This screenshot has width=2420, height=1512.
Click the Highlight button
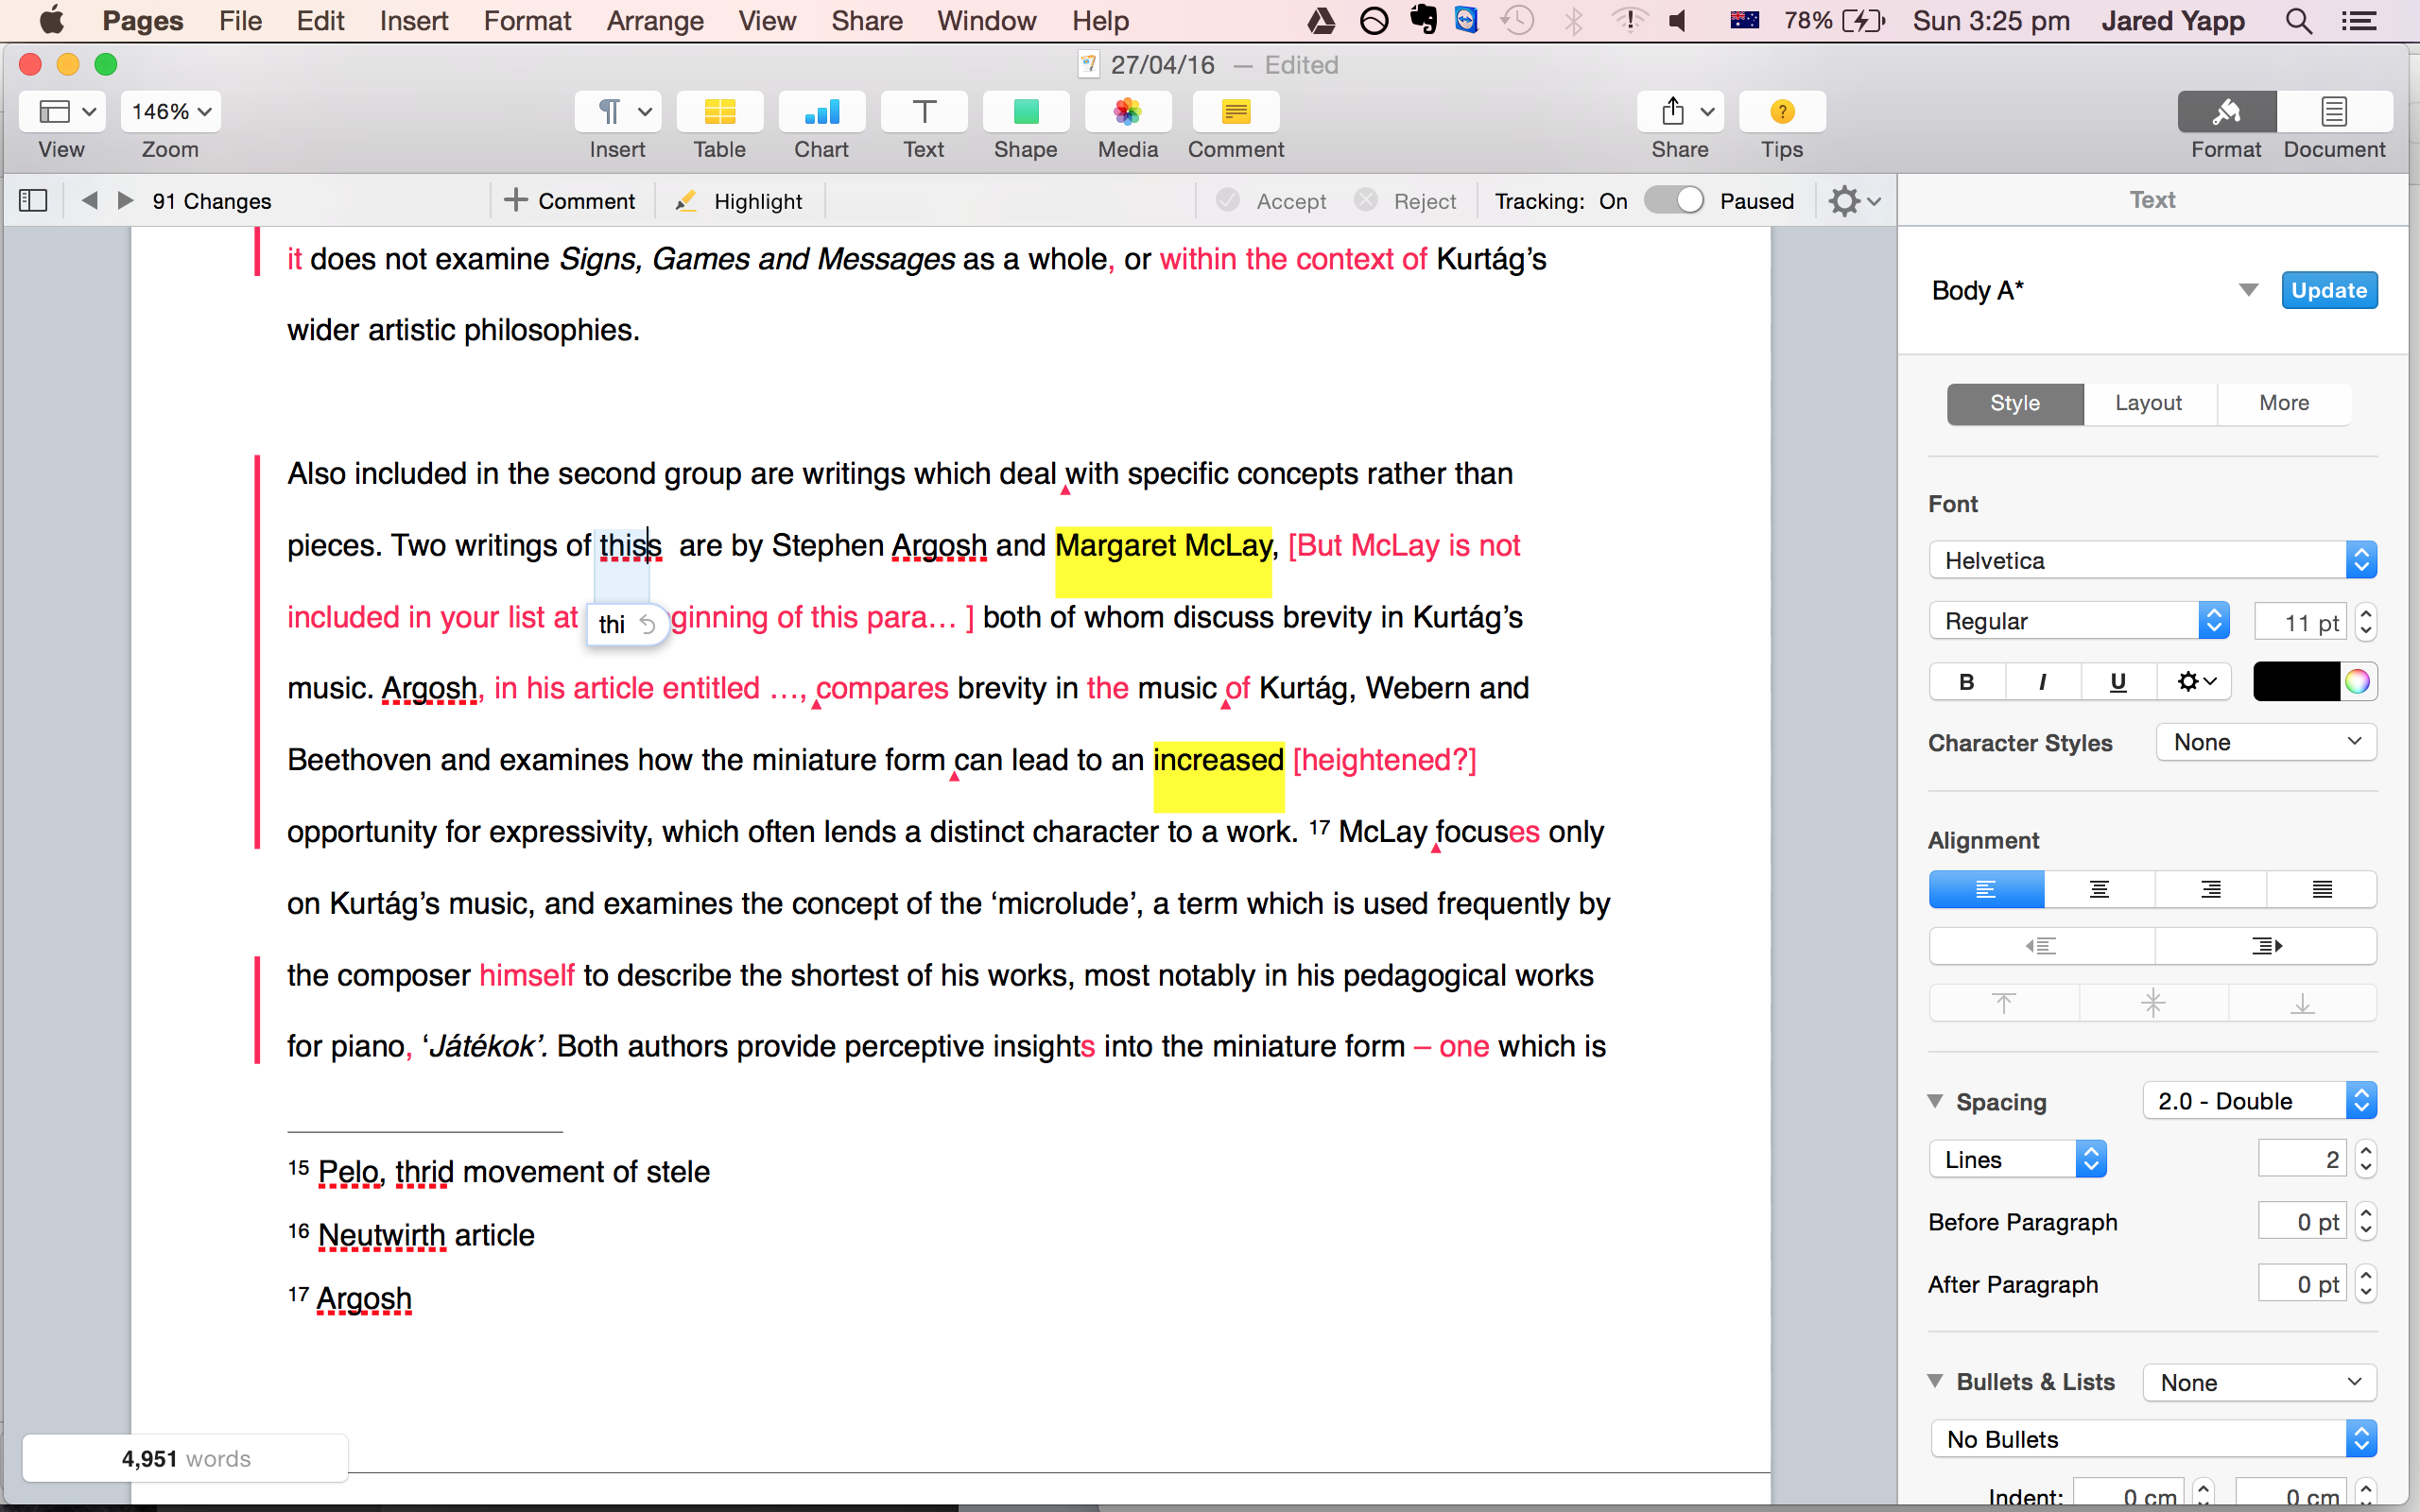[740, 201]
